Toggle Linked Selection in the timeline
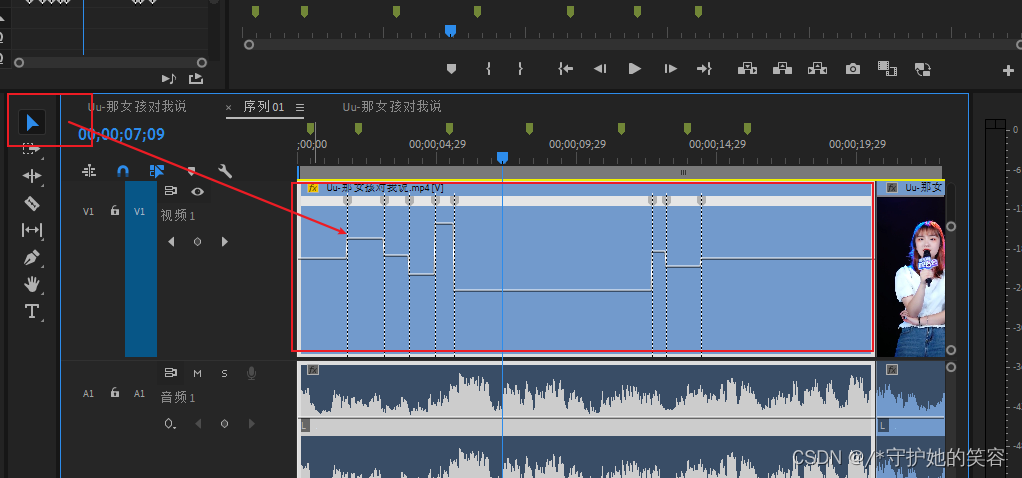 pyautogui.click(x=156, y=171)
